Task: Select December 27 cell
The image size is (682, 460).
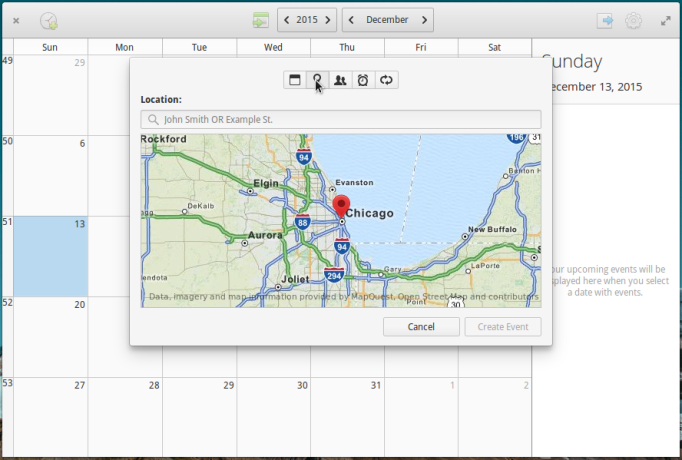Action: click(50, 417)
